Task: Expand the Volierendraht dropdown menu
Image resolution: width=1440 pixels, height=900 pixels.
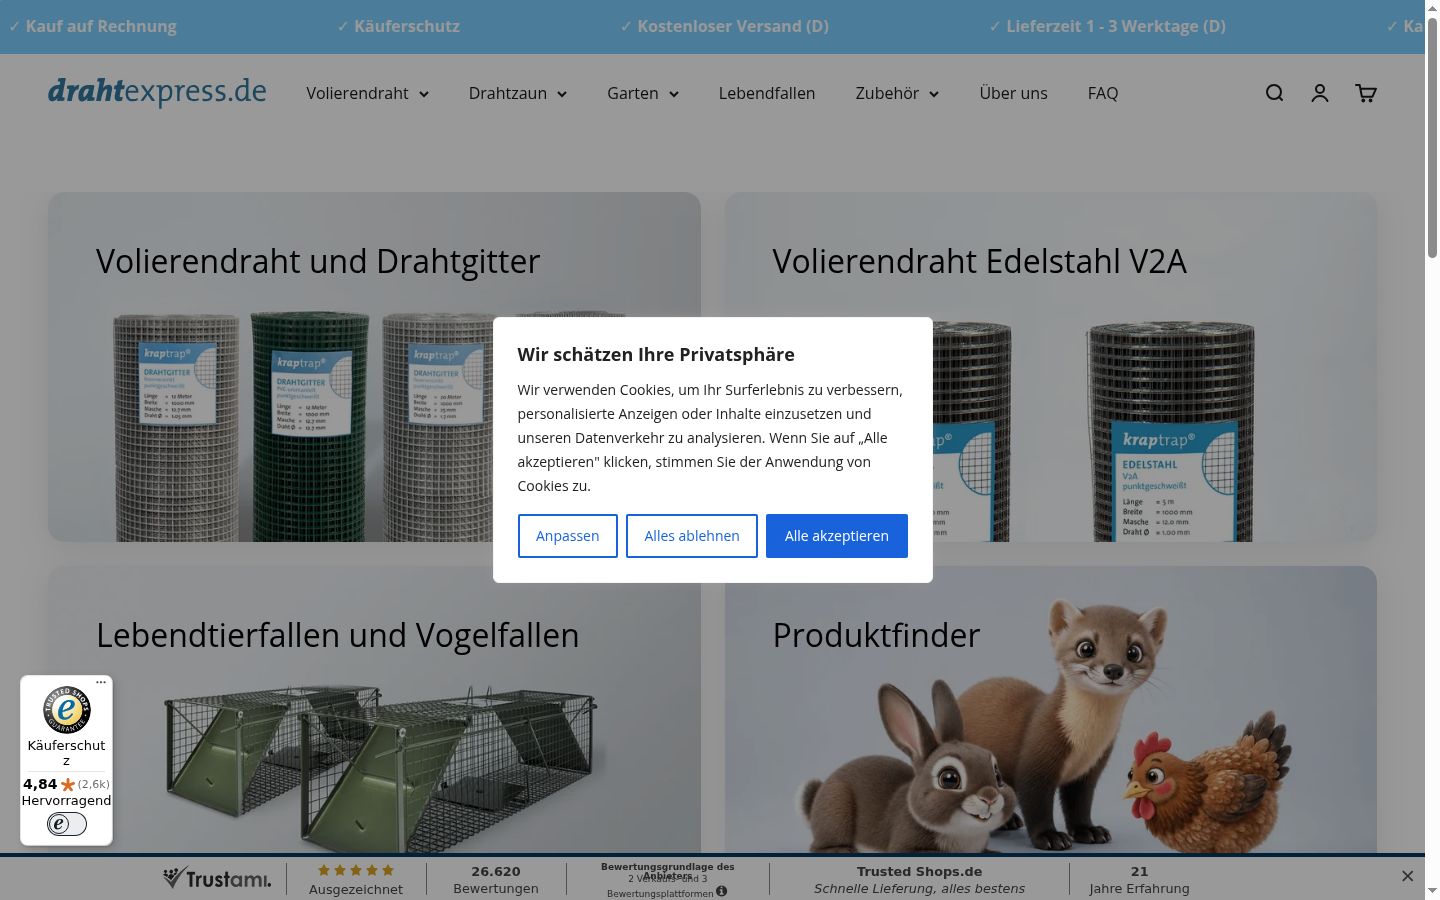Action: click(x=368, y=93)
